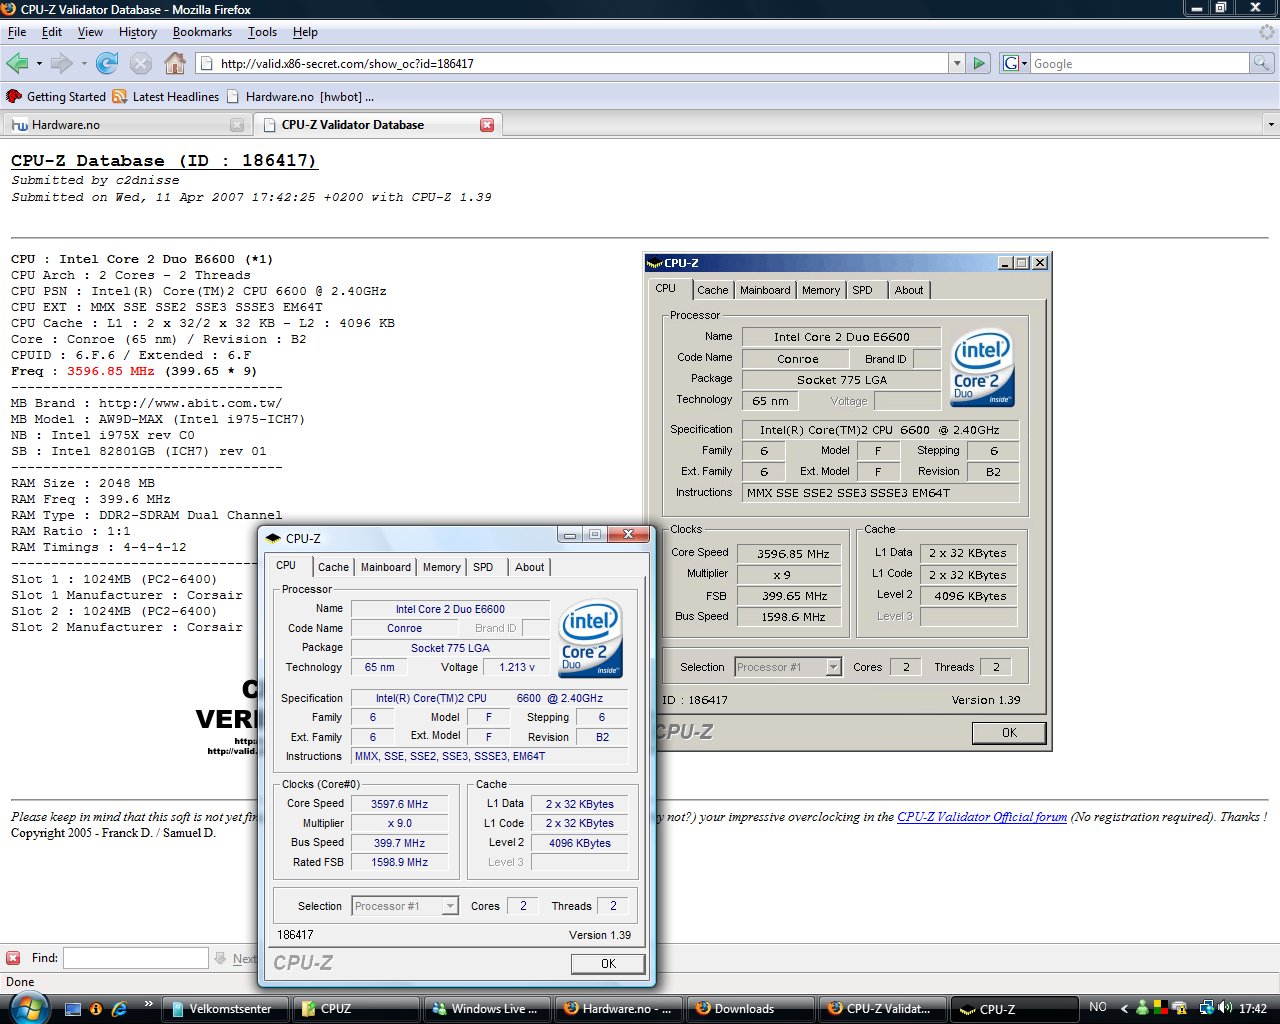Switch to Memory tab in front CPU-Z window
This screenshot has width=1280, height=1024.
pos(441,567)
